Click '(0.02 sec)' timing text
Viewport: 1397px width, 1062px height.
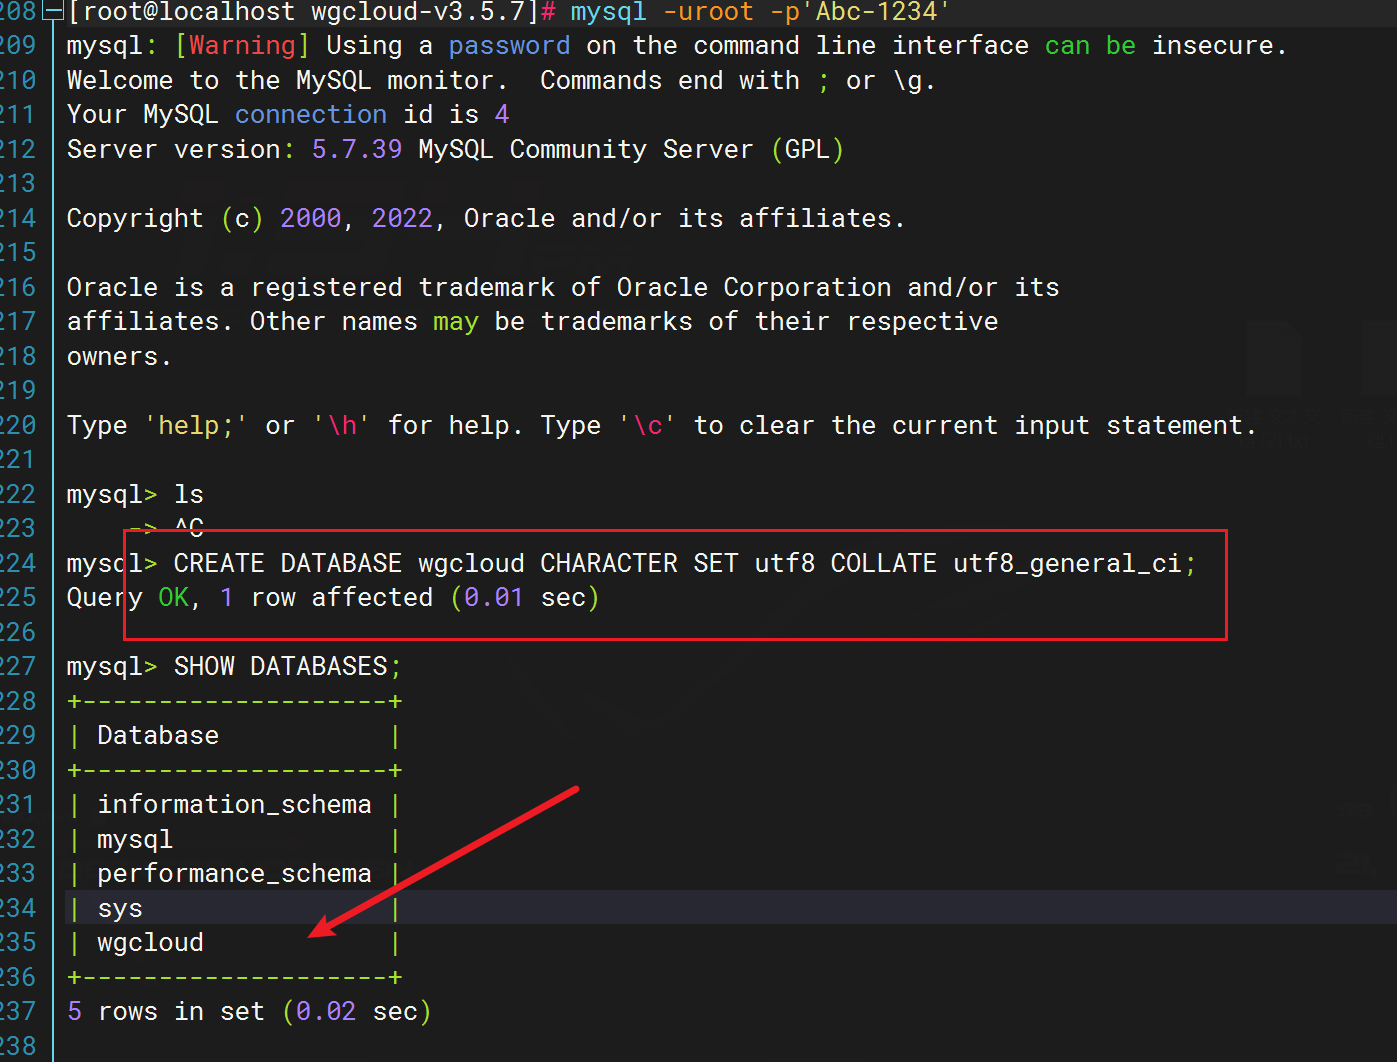(357, 1012)
